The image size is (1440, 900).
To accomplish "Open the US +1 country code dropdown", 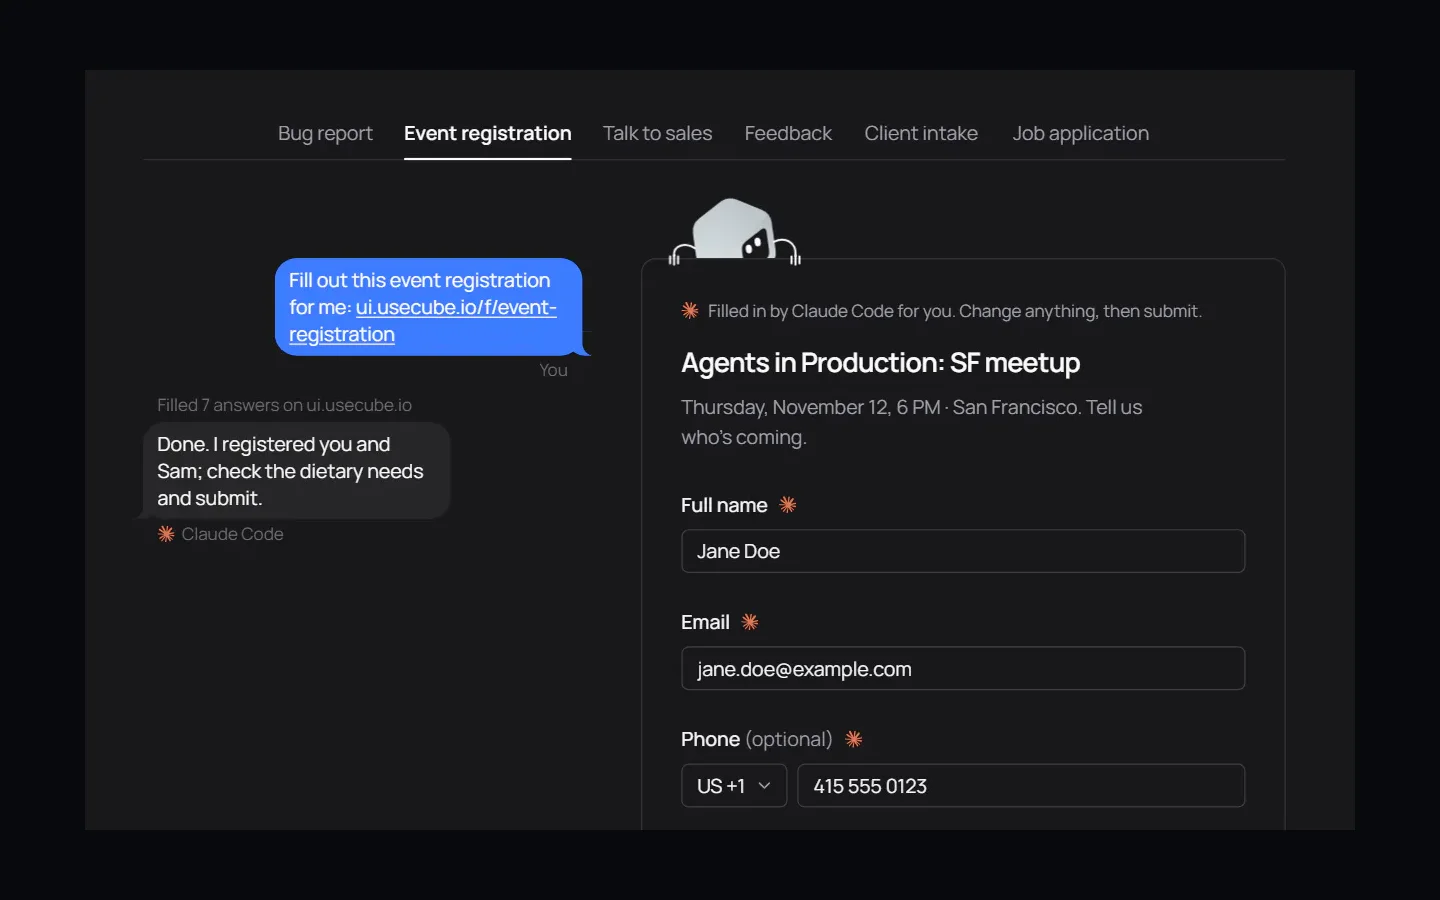I will pos(734,786).
